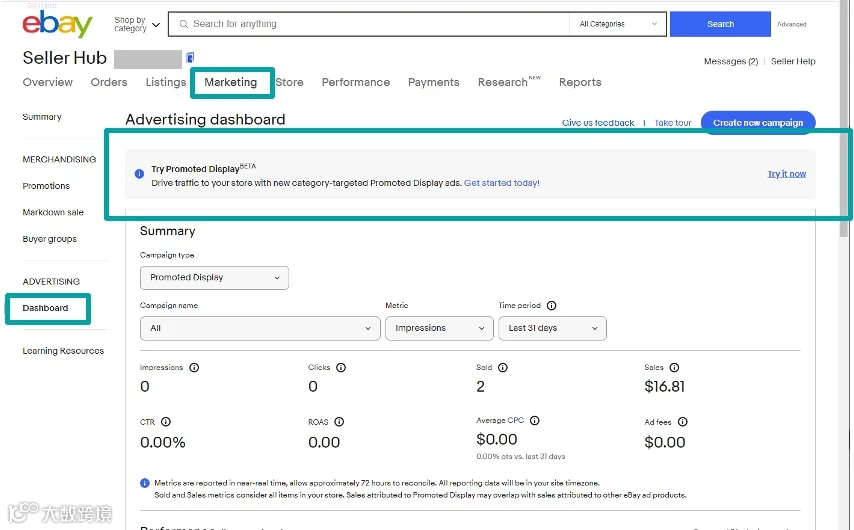Open the Performance tab
The height and width of the screenshot is (530, 854).
356,82
